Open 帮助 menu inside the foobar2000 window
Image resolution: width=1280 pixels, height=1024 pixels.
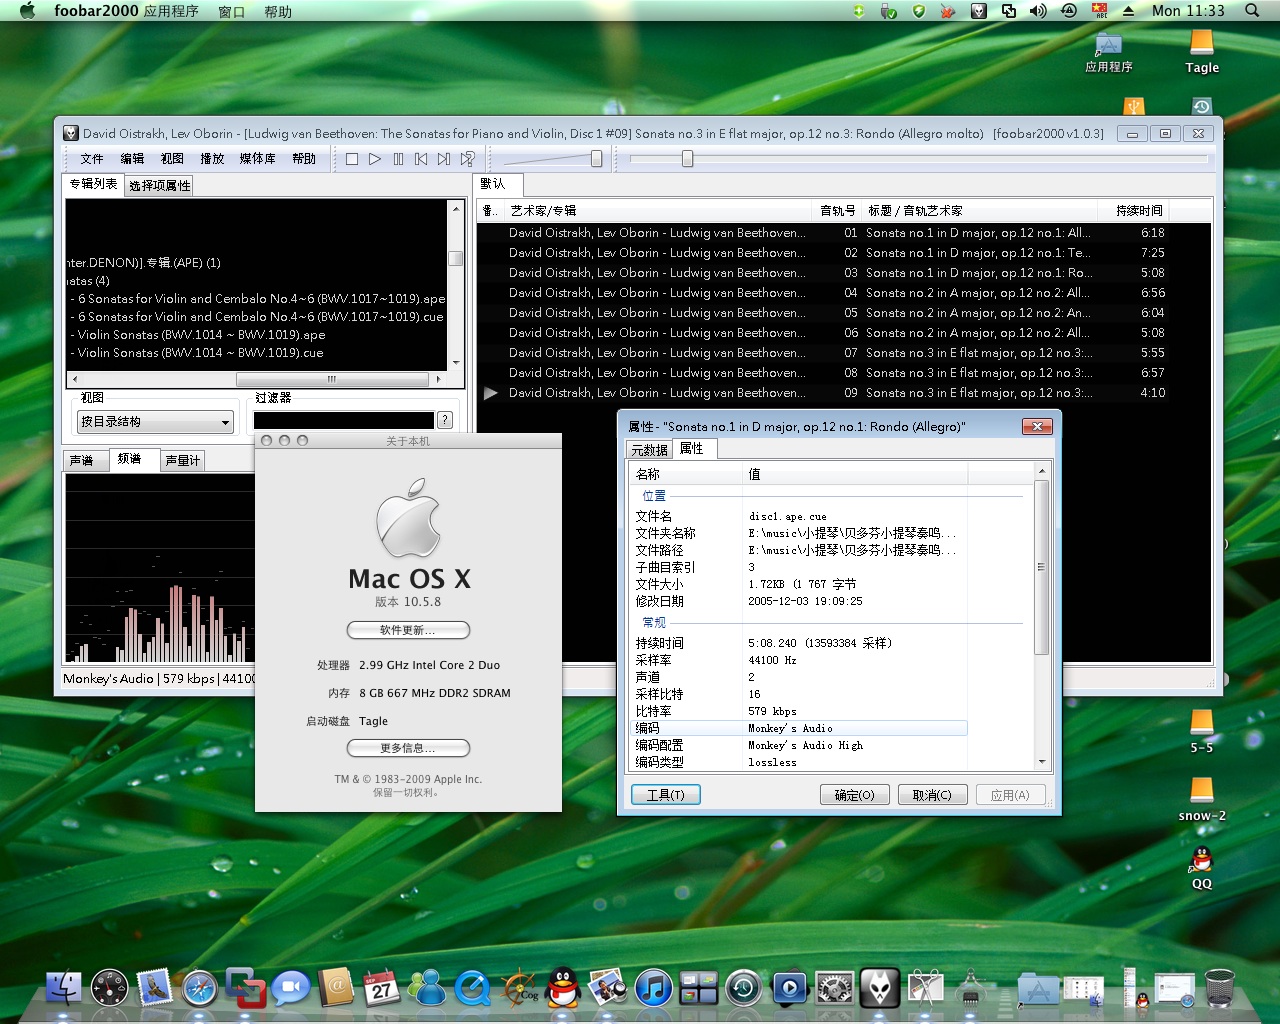coord(304,159)
